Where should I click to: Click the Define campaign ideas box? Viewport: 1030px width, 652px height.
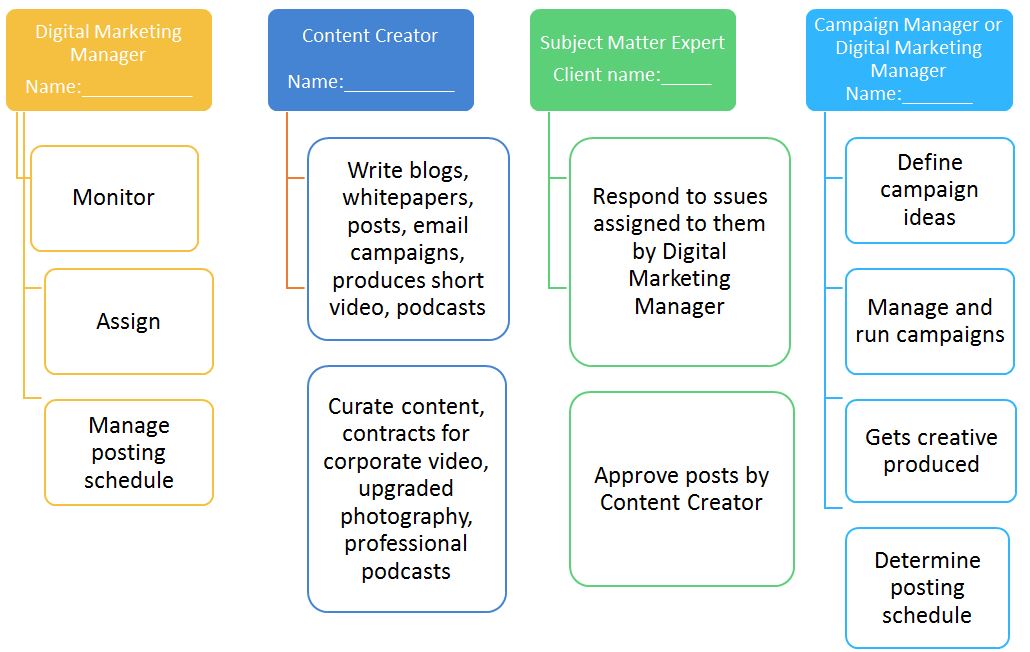pos(929,190)
